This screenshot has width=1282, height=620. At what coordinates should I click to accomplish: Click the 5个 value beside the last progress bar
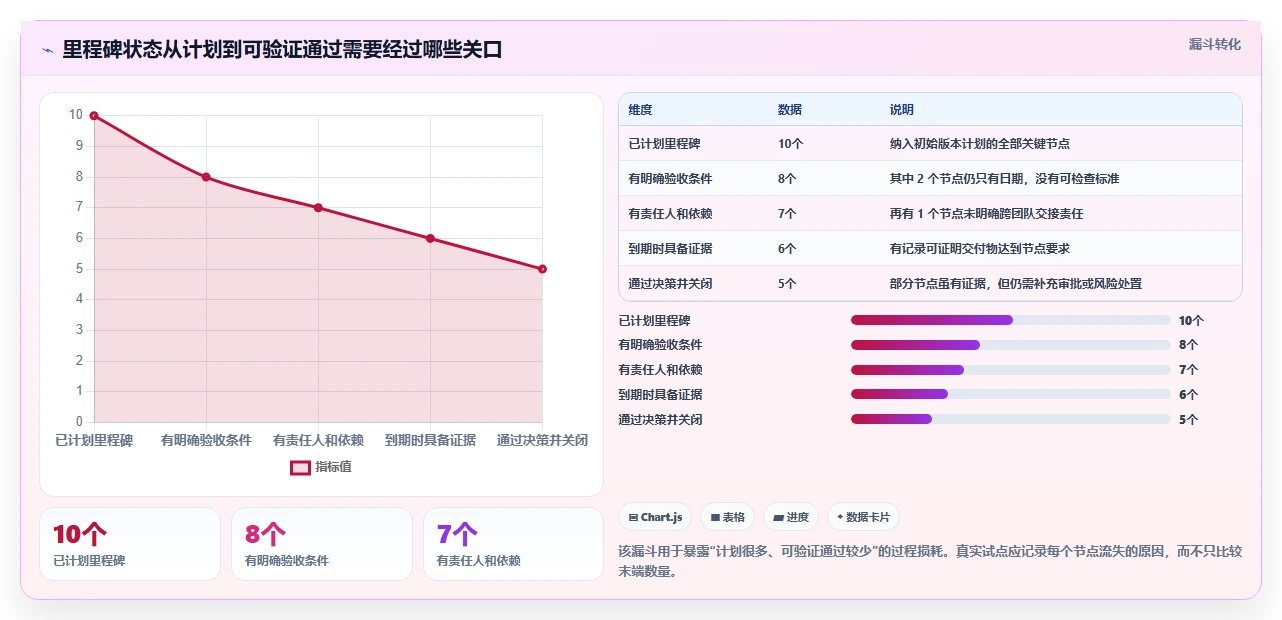coord(1188,420)
